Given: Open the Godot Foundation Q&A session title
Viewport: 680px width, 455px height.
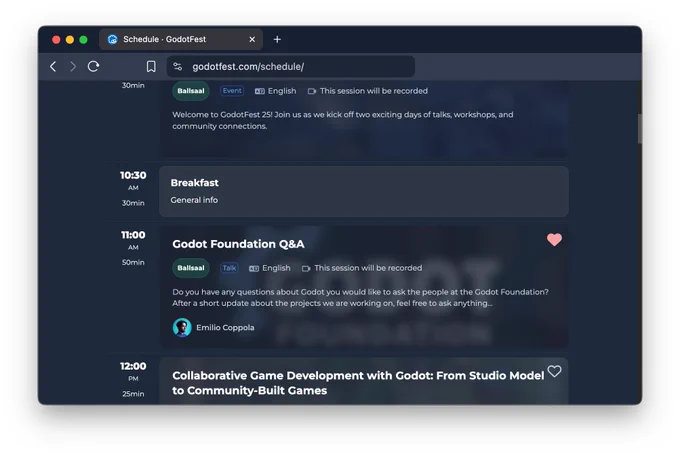Looking at the screenshot, I should (x=238, y=244).
